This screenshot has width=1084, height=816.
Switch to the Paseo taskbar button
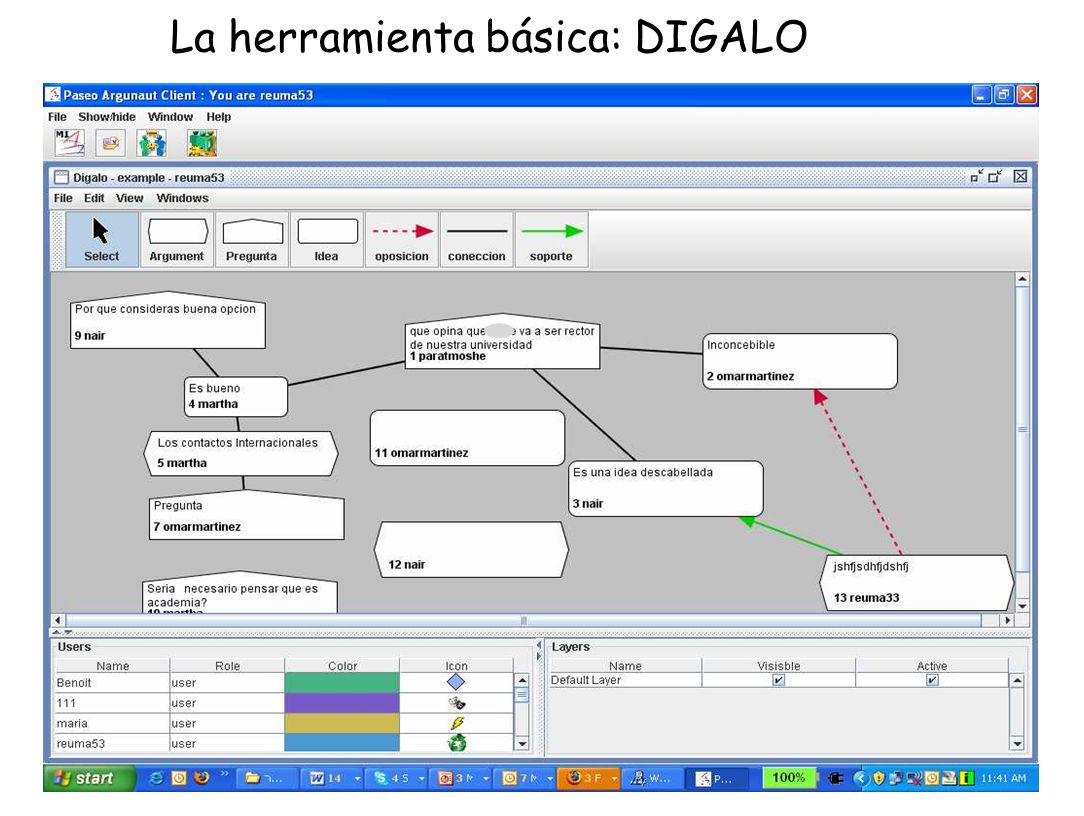click(x=716, y=779)
